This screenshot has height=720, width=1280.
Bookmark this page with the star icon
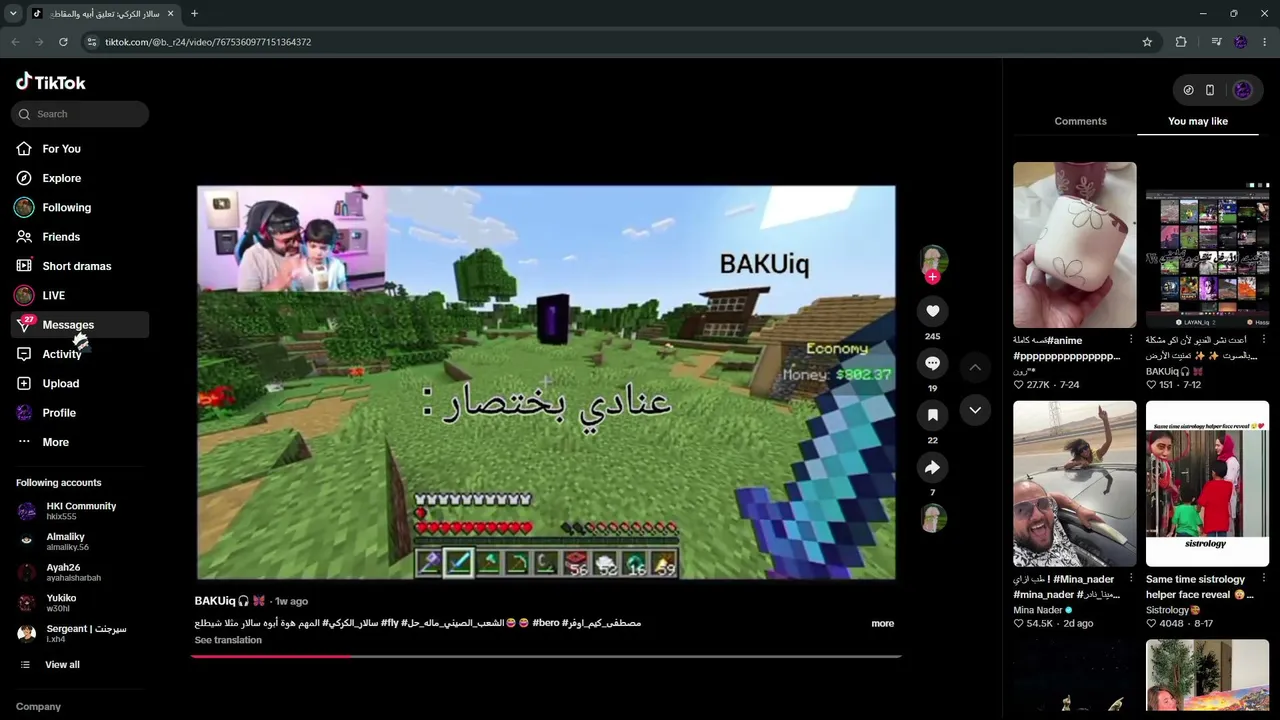(1147, 42)
